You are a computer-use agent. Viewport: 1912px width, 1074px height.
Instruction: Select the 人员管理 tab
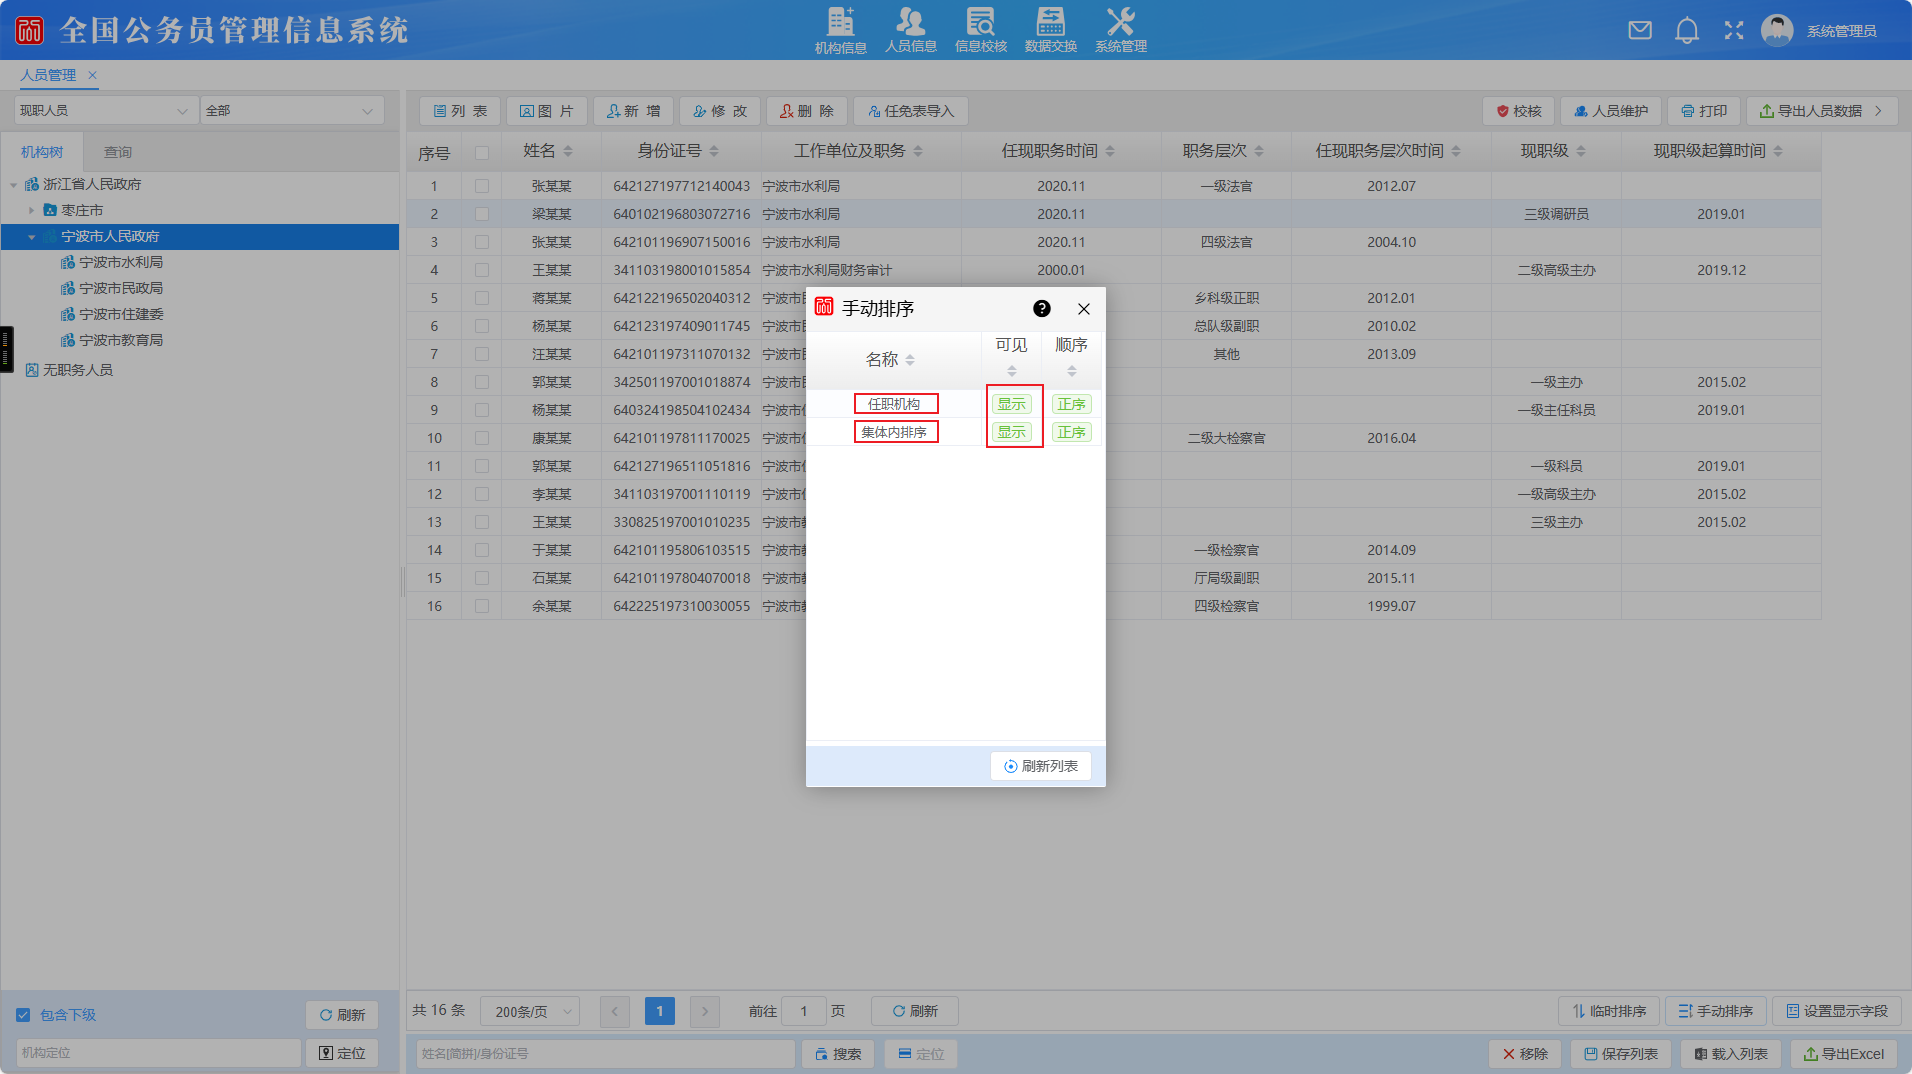click(x=48, y=75)
